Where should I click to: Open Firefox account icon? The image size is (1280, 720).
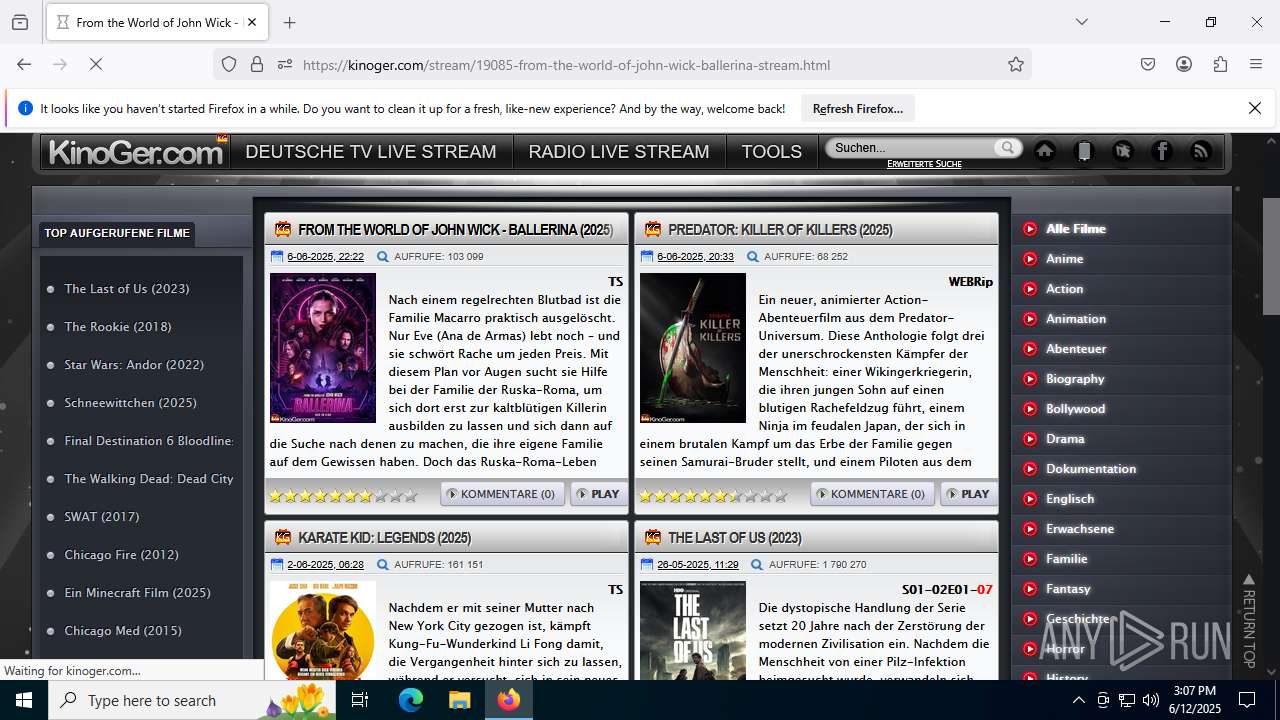(1184, 64)
